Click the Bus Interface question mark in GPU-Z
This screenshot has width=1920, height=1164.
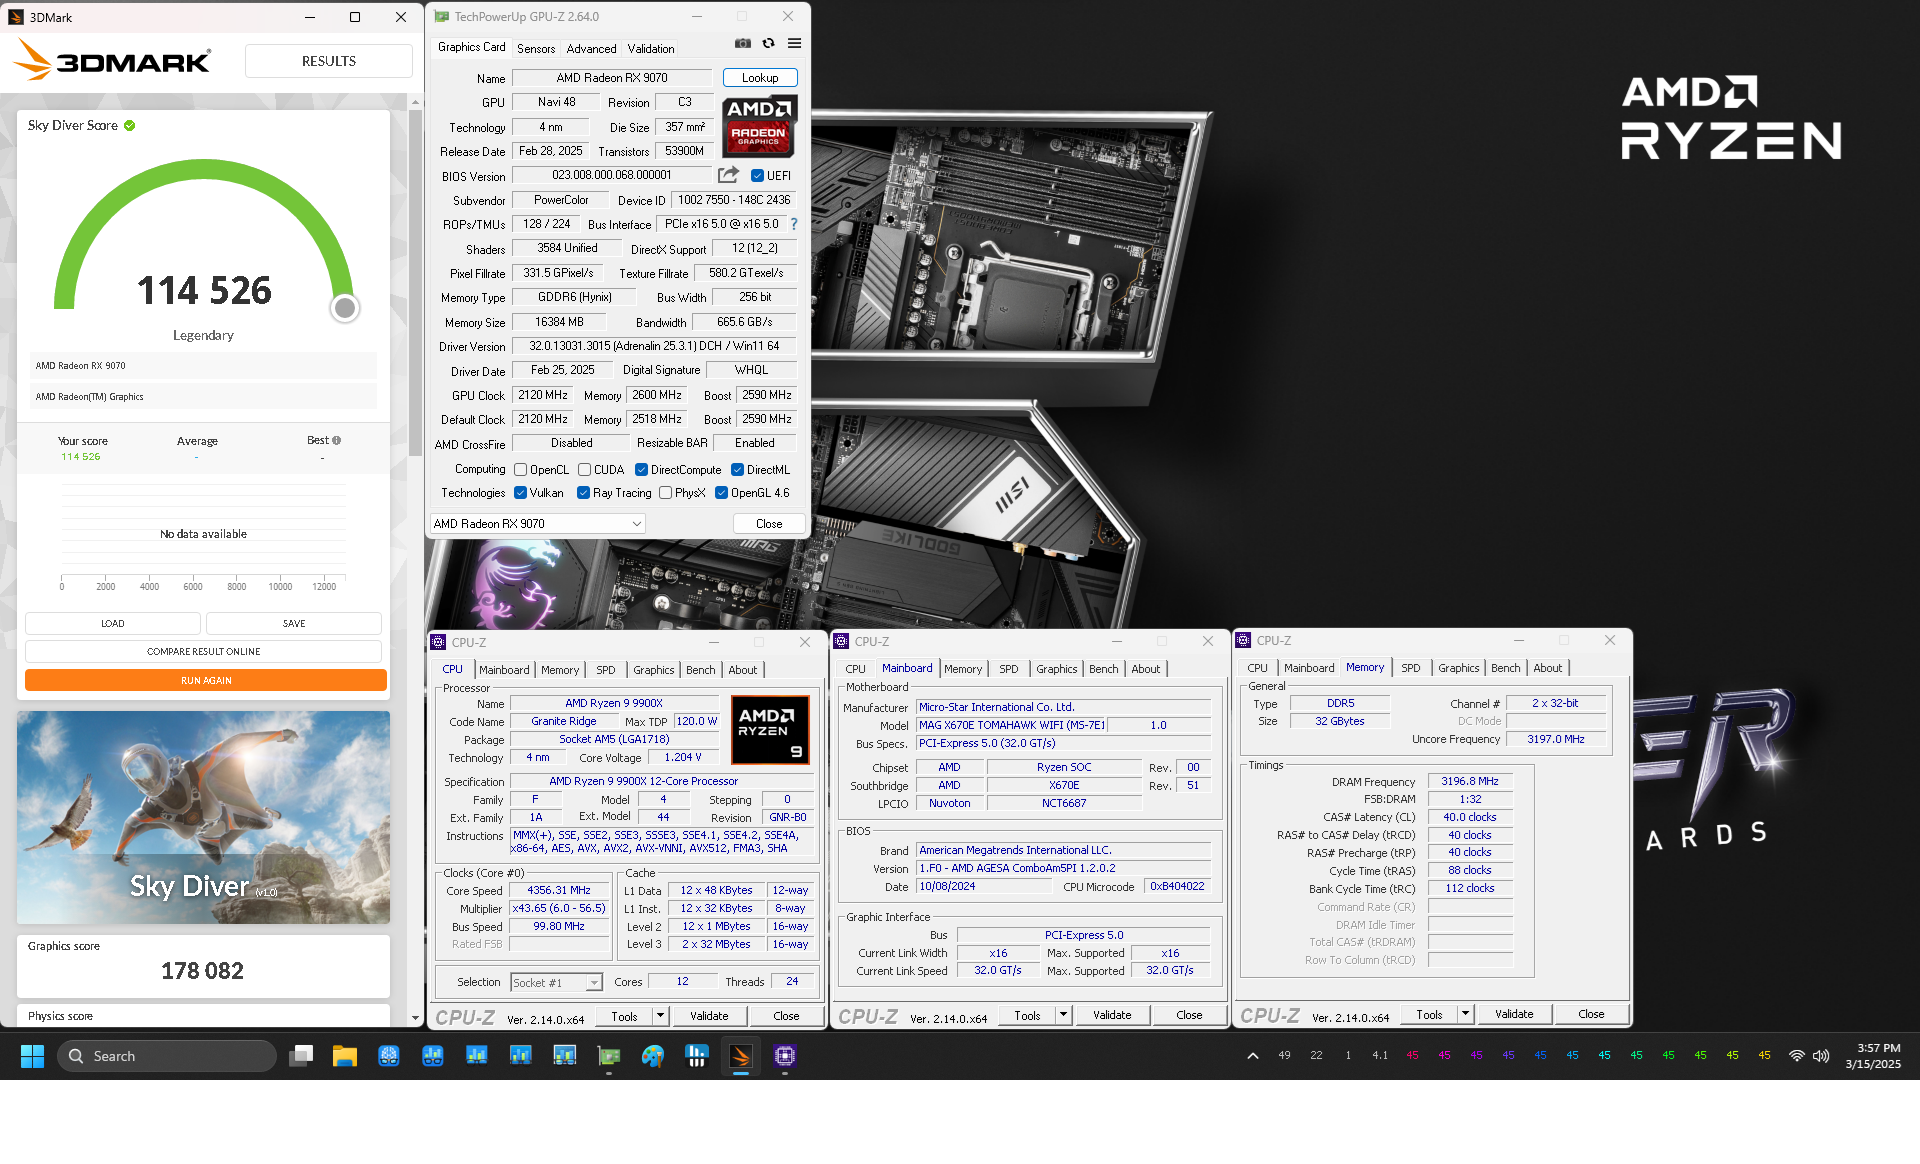click(794, 224)
